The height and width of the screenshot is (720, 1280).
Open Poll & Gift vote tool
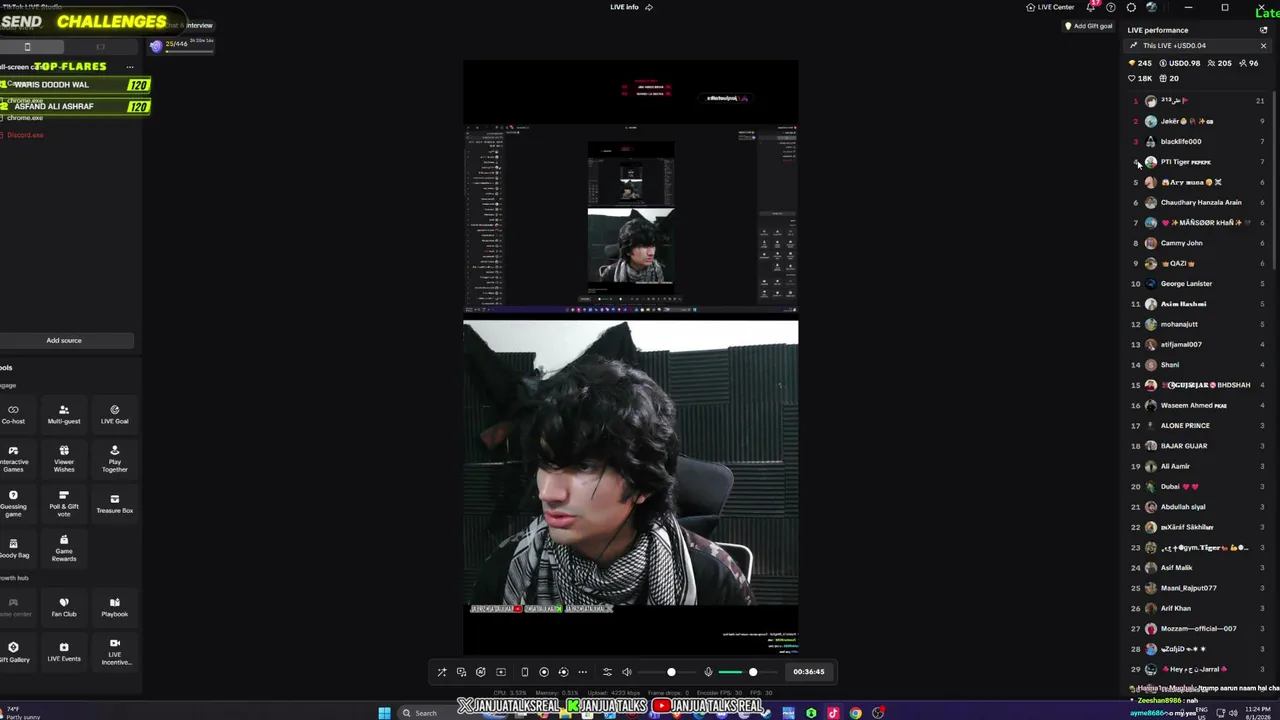pos(64,503)
